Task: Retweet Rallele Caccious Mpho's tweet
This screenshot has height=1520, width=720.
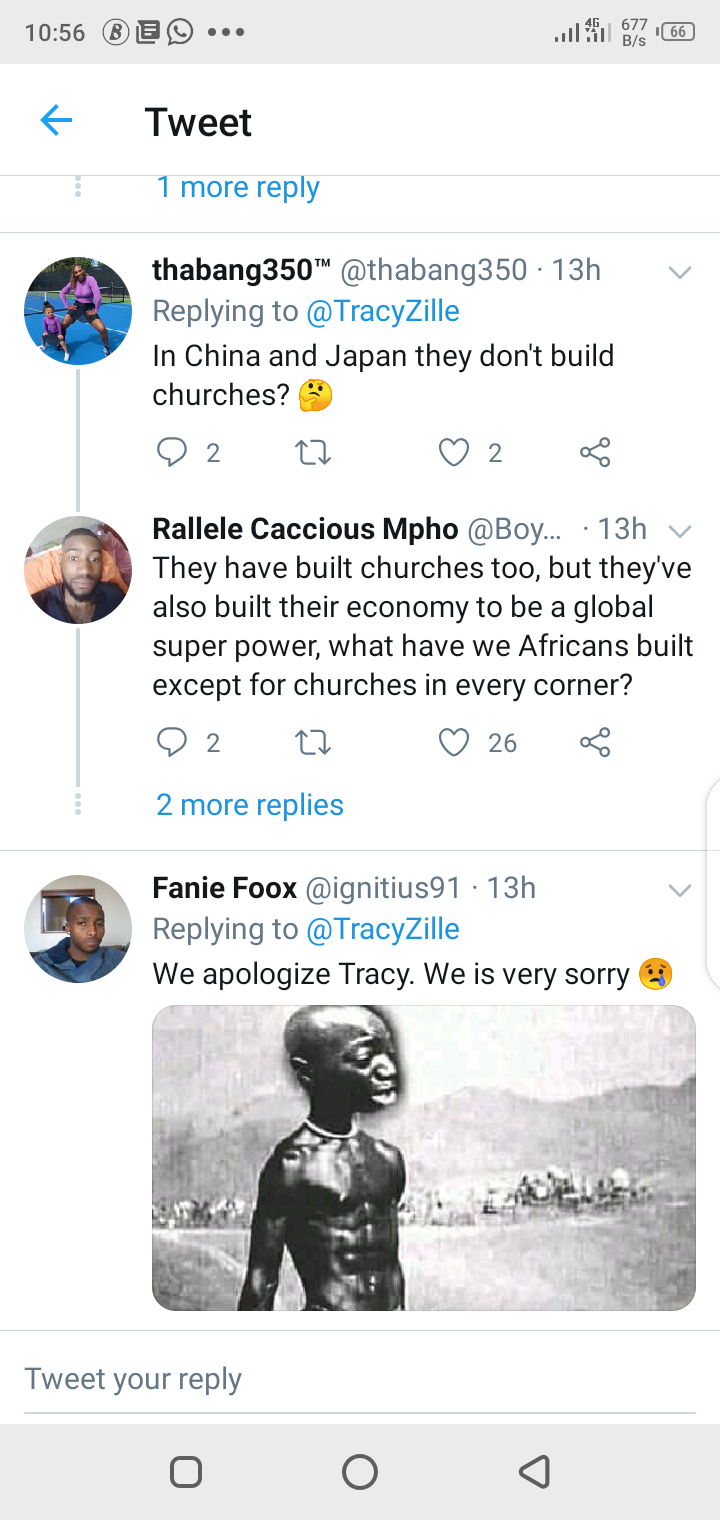Action: click(314, 742)
